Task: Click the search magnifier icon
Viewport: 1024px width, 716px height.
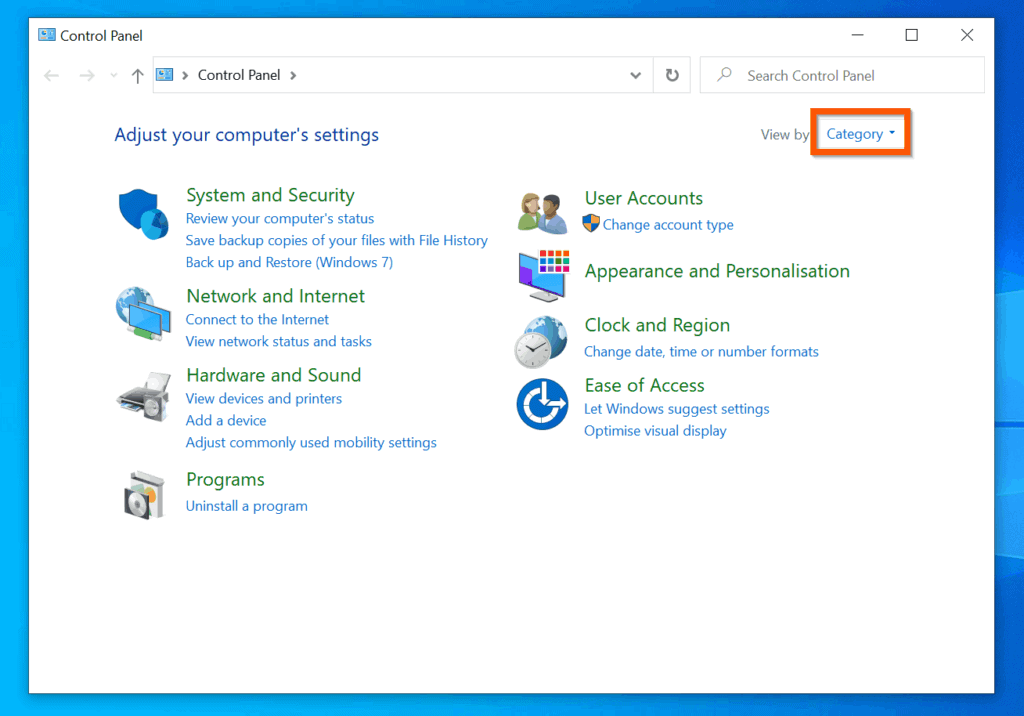Action: [x=724, y=74]
